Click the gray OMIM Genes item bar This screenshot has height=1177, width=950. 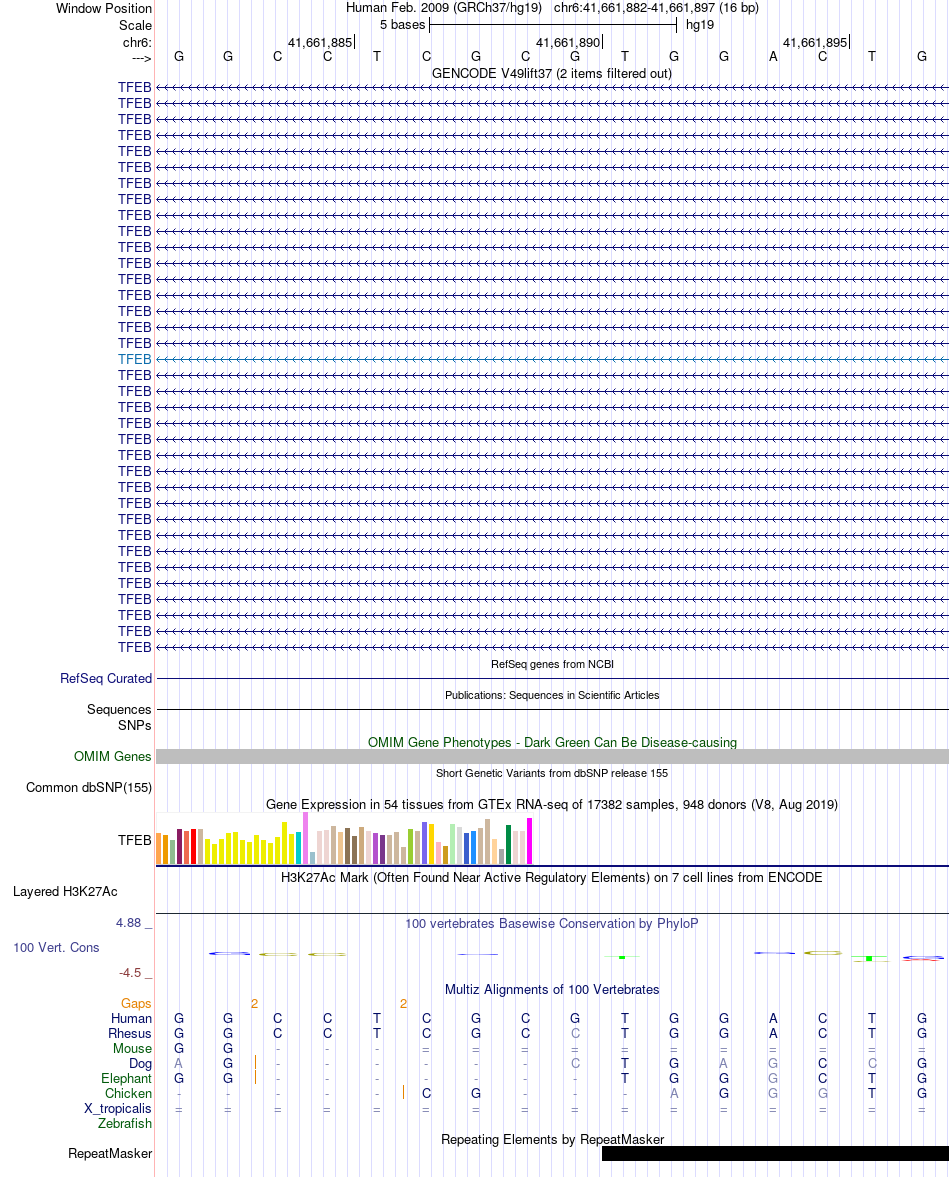[x=552, y=757]
